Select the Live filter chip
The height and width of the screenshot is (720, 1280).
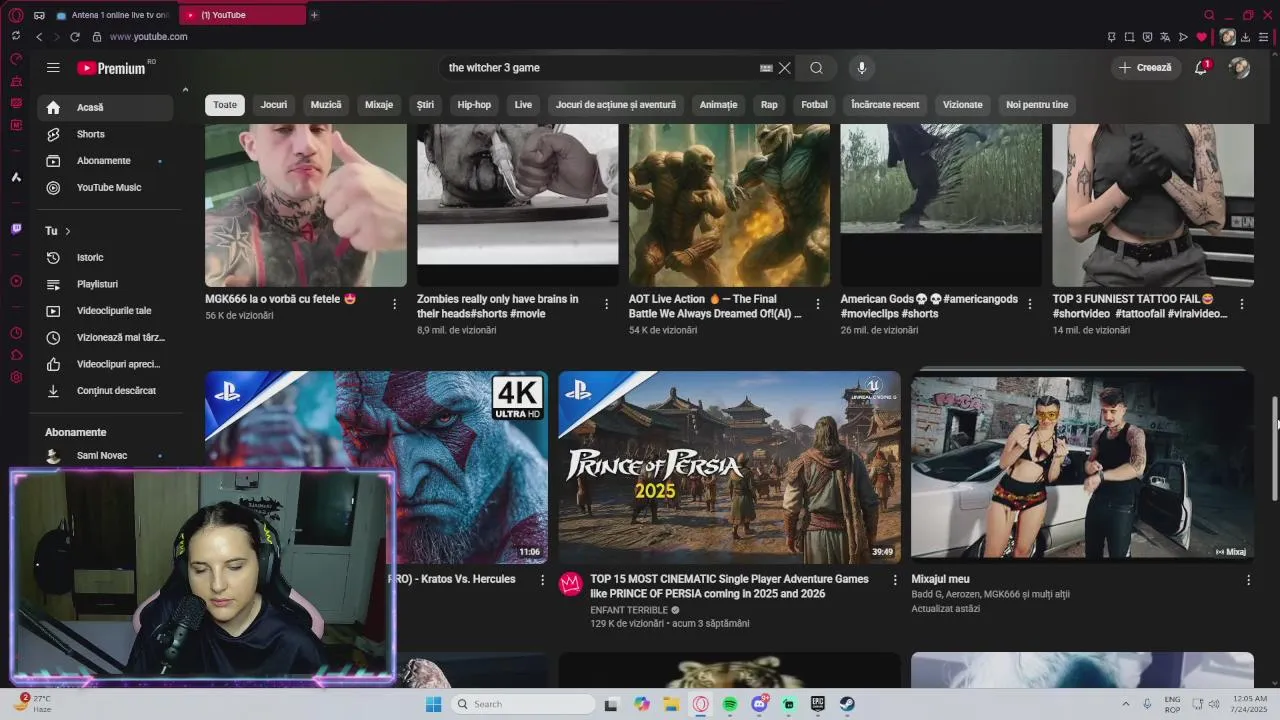(523, 105)
